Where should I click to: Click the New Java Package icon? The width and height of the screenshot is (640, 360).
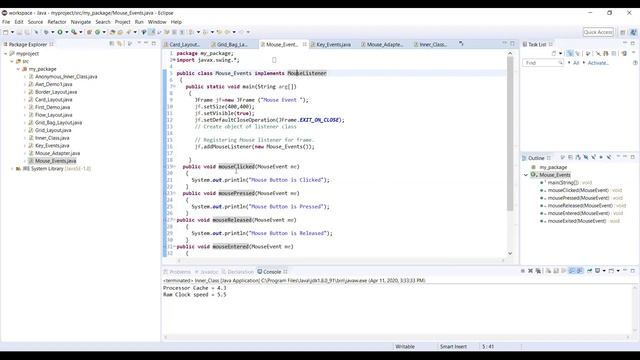tap(89, 32)
